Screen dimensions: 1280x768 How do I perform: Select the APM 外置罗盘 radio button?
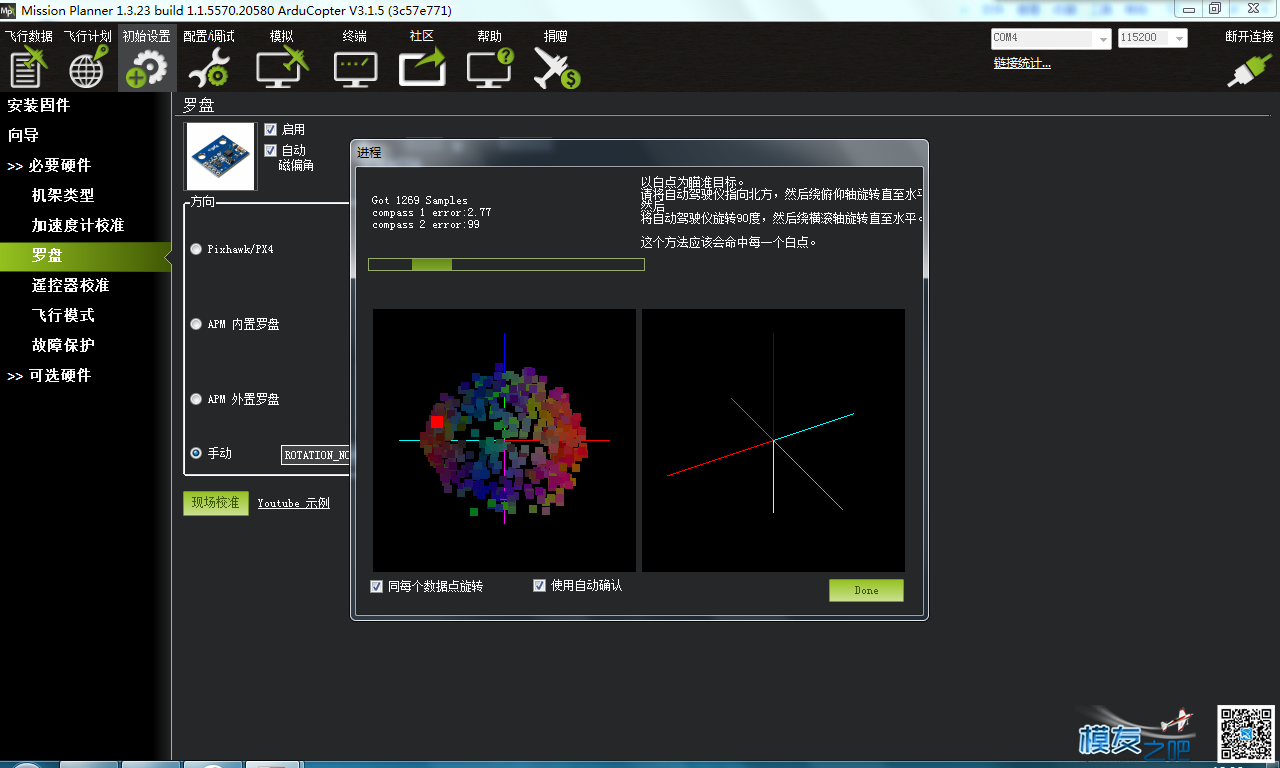tap(196, 399)
